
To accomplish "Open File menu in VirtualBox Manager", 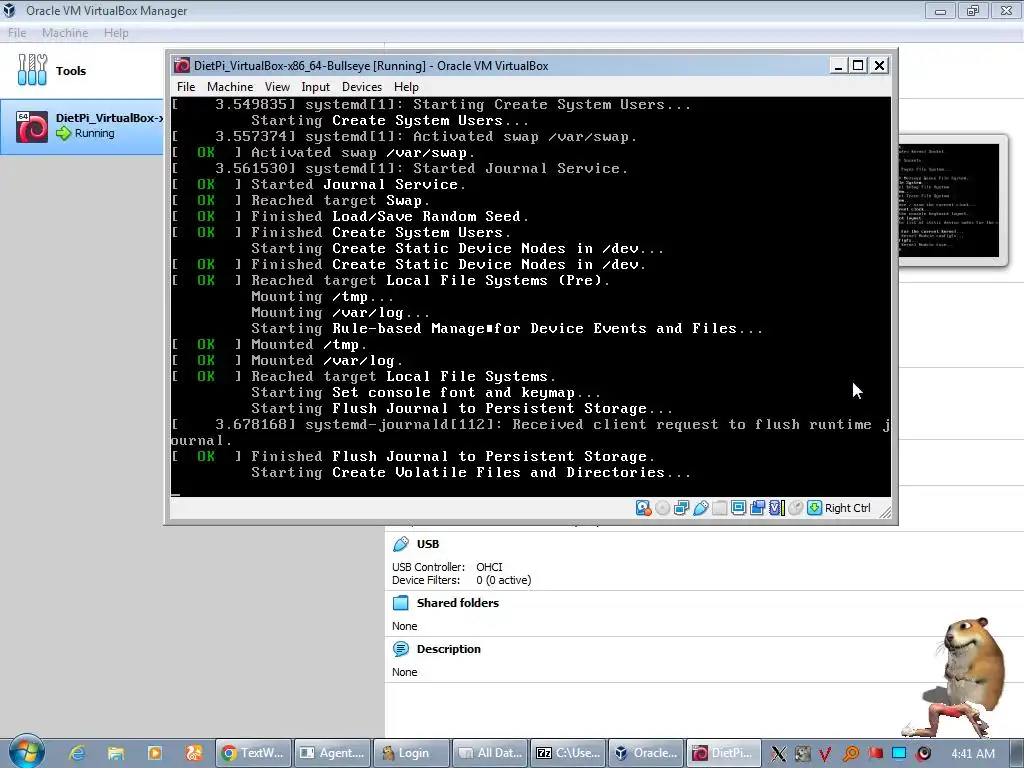I will point(17,33).
